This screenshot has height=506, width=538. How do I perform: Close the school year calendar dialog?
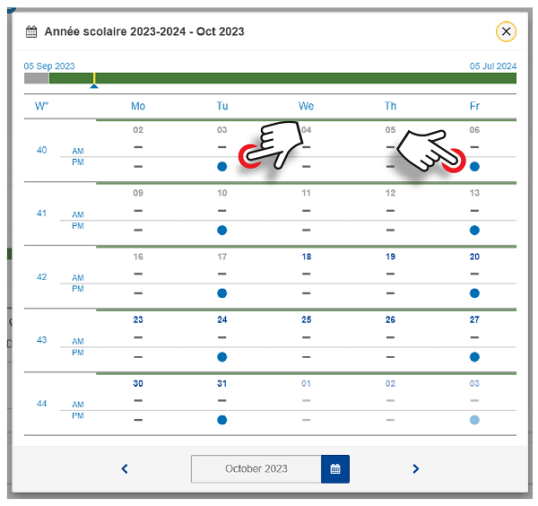(x=506, y=32)
